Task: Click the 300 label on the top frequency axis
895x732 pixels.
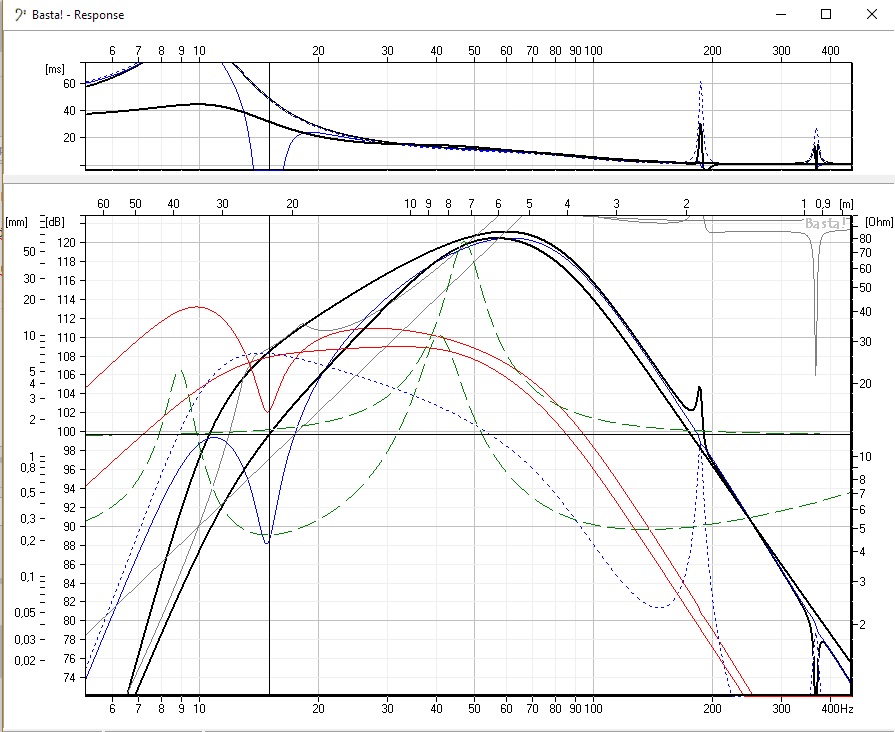Action: [781, 51]
